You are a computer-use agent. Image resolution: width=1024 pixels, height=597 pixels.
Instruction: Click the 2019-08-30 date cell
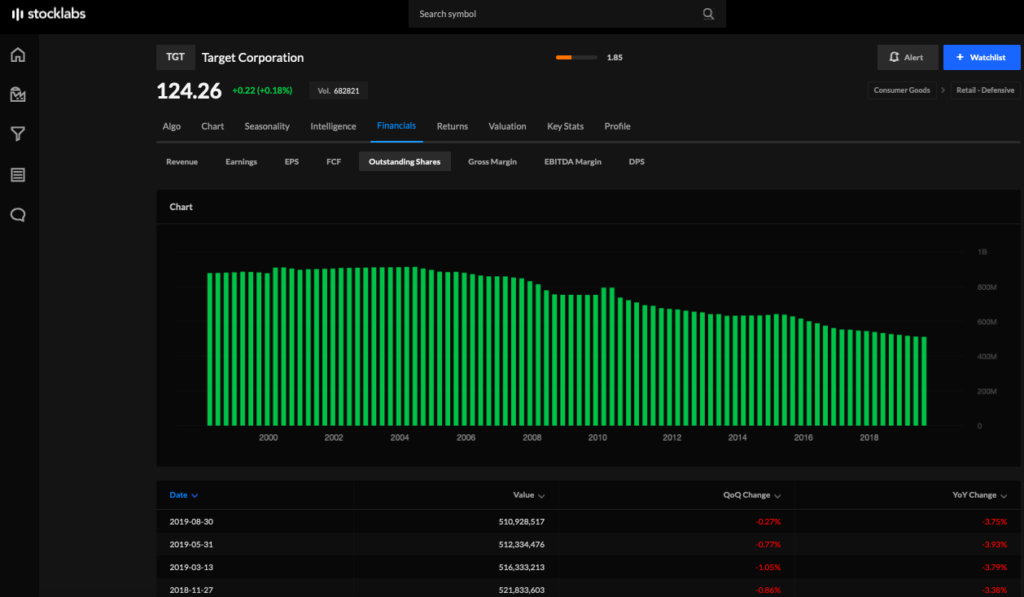point(191,522)
